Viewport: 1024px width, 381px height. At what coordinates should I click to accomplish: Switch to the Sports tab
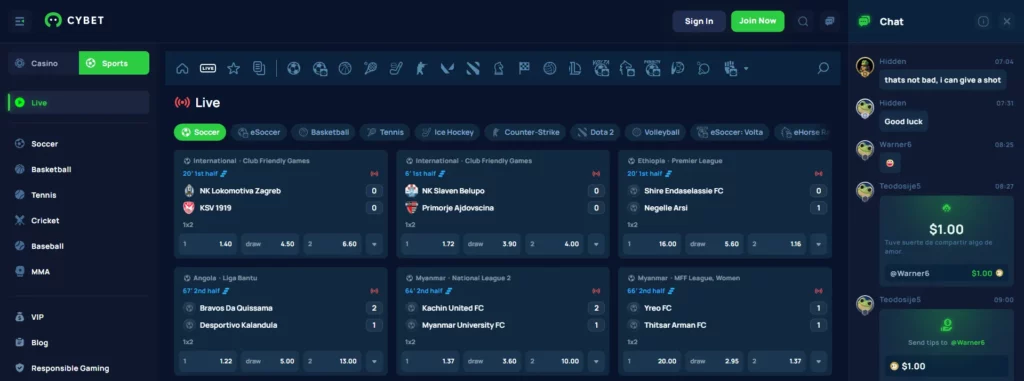114,63
